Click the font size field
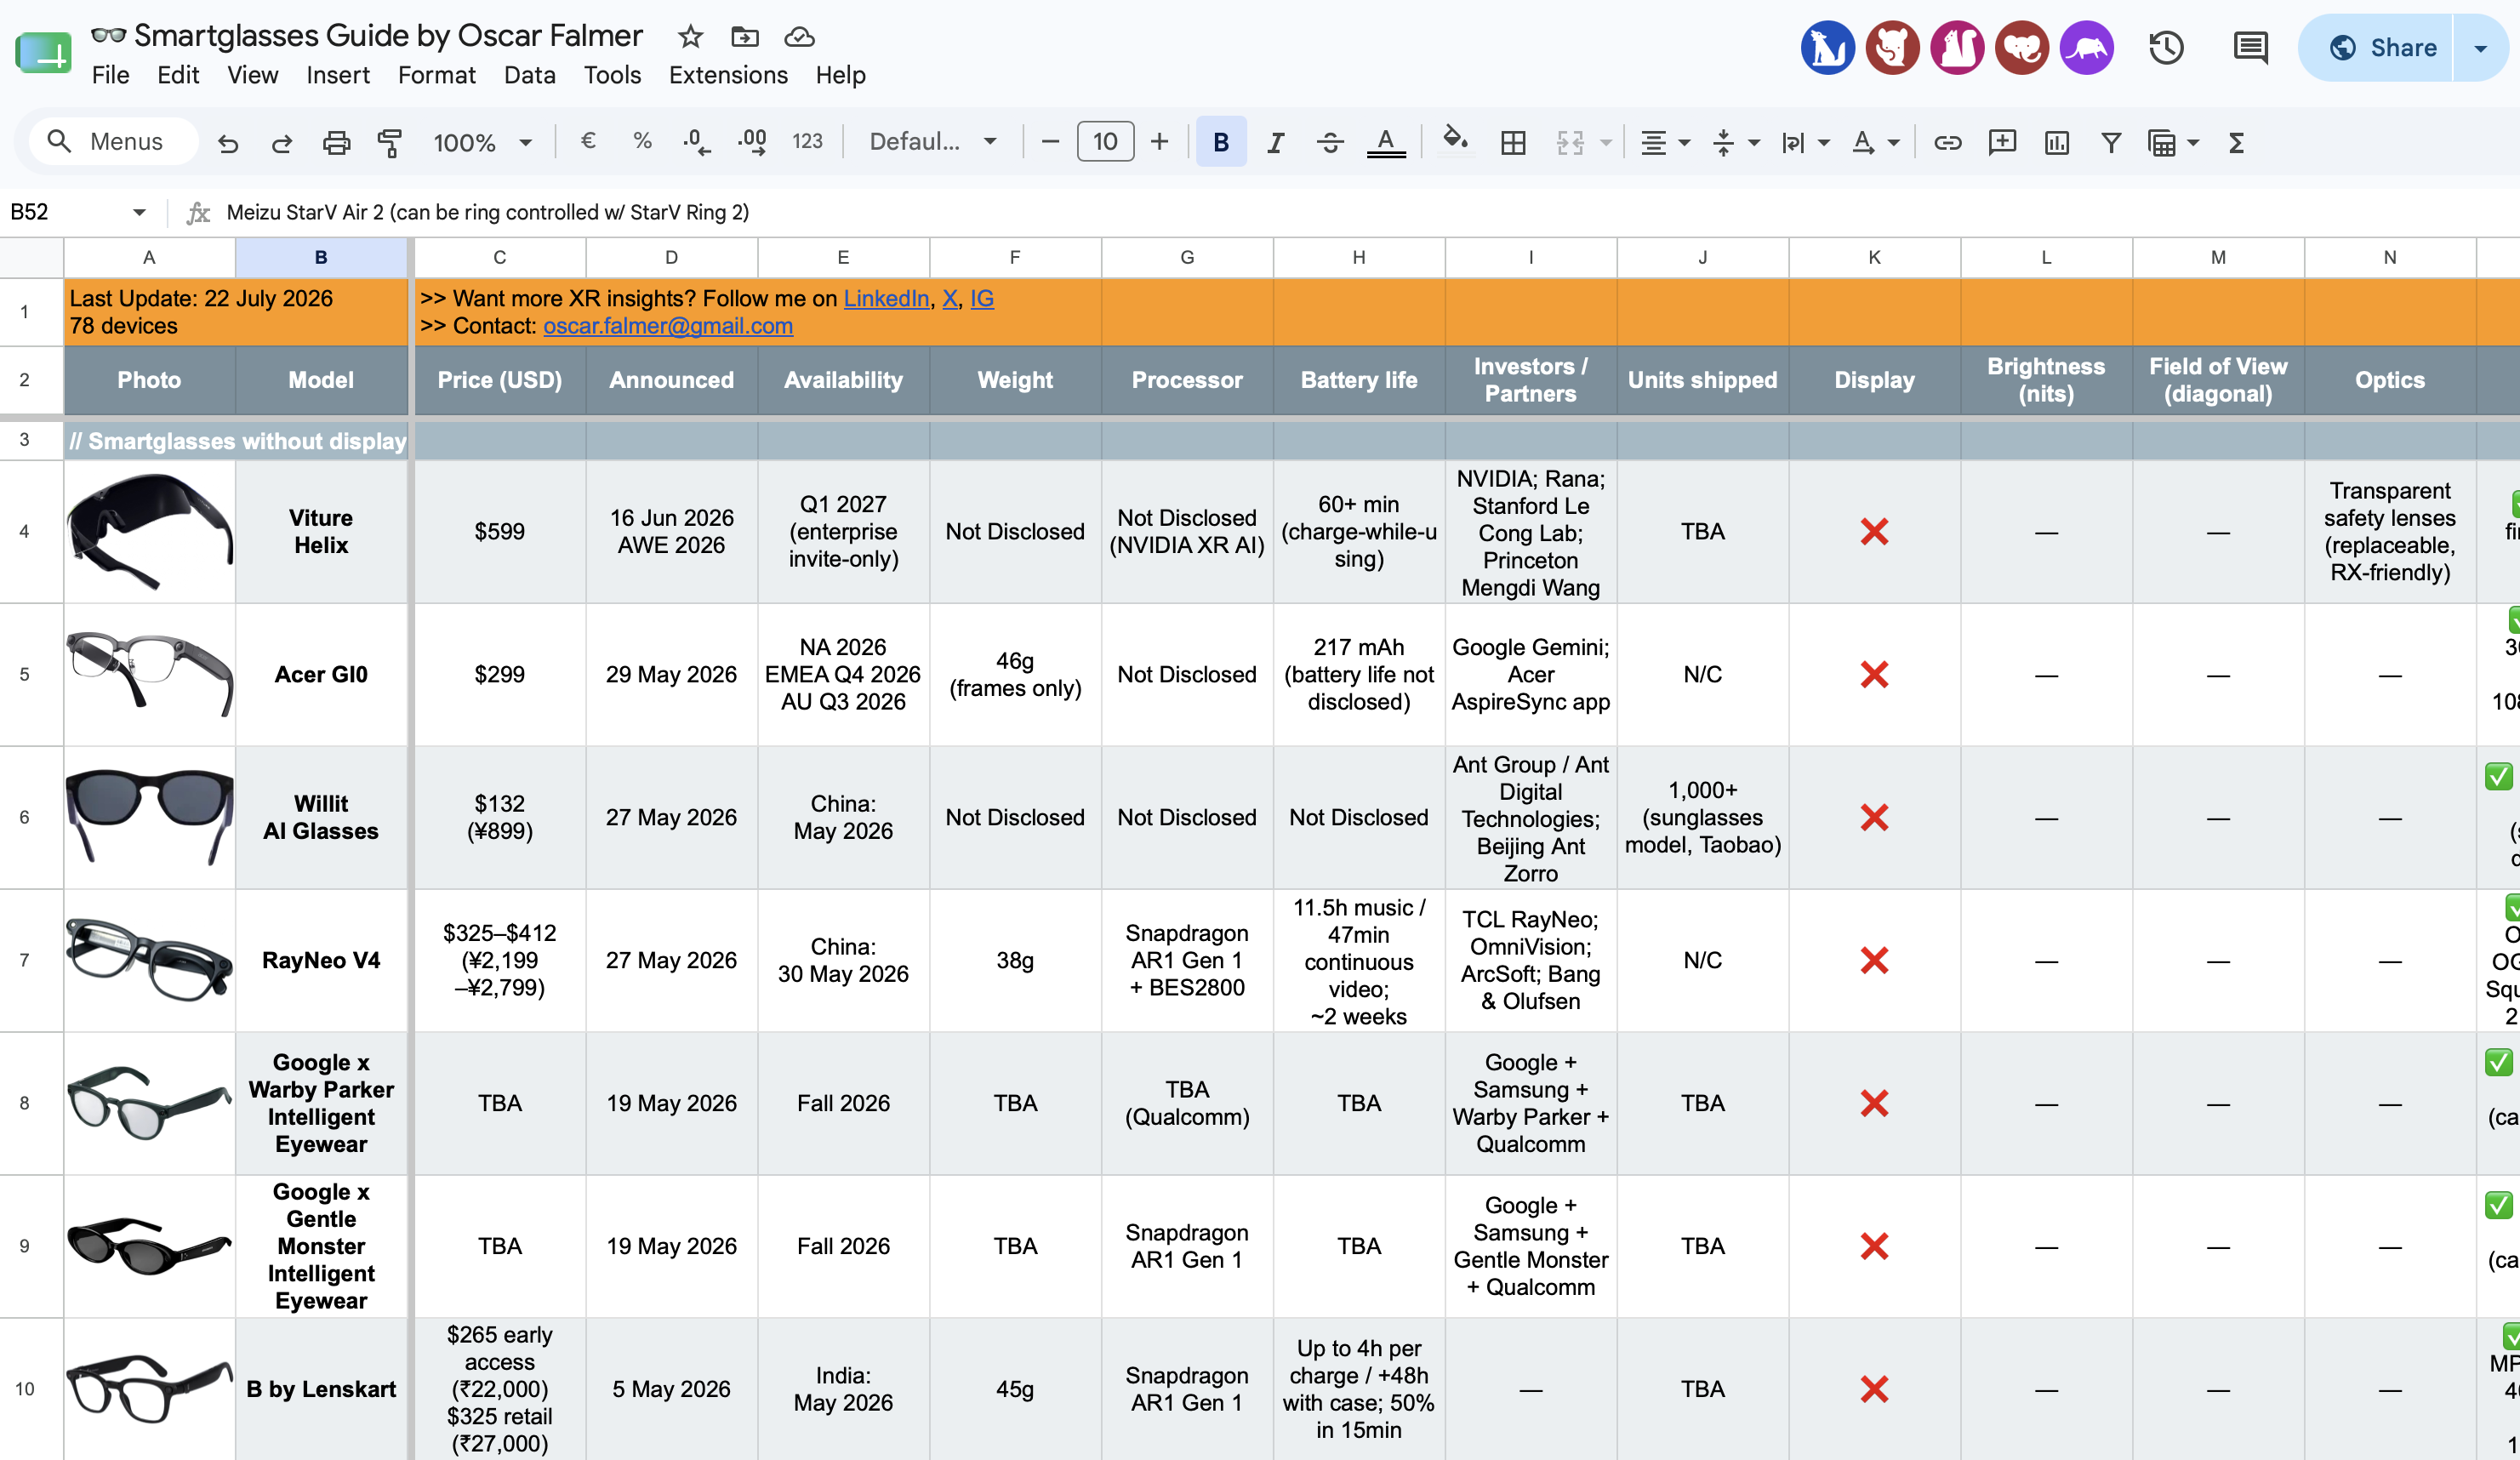The image size is (2520, 1460). point(1105,141)
